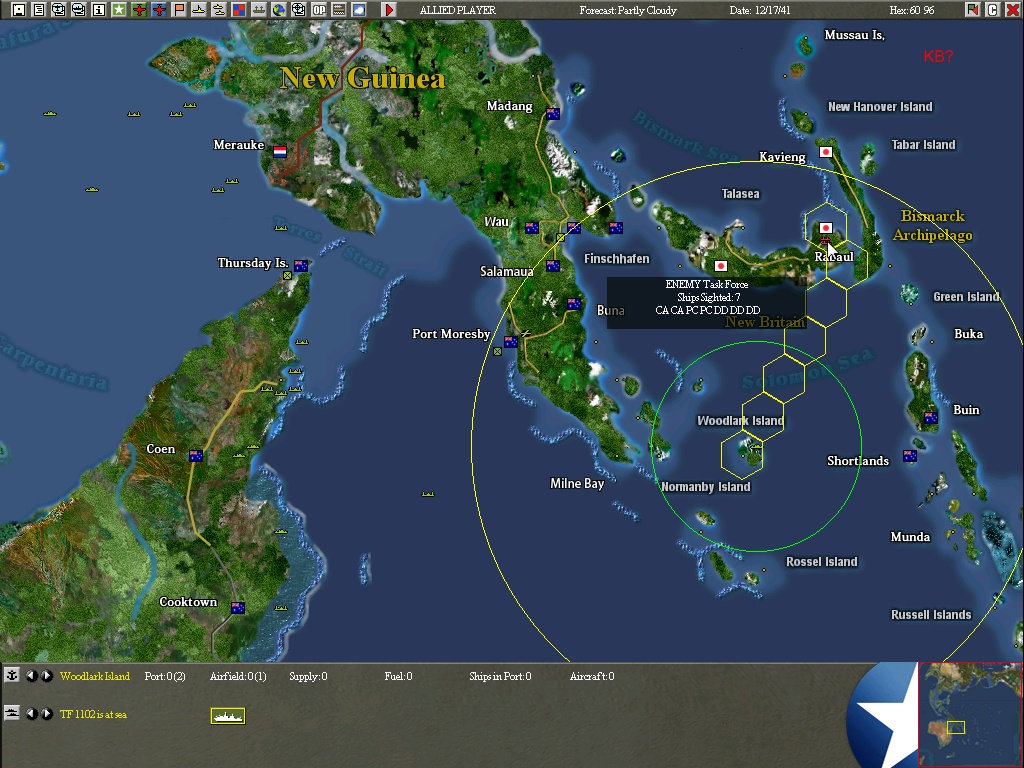Select the Australian flag at Buin
Screen dimensions: 1024x768
coord(931,417)
